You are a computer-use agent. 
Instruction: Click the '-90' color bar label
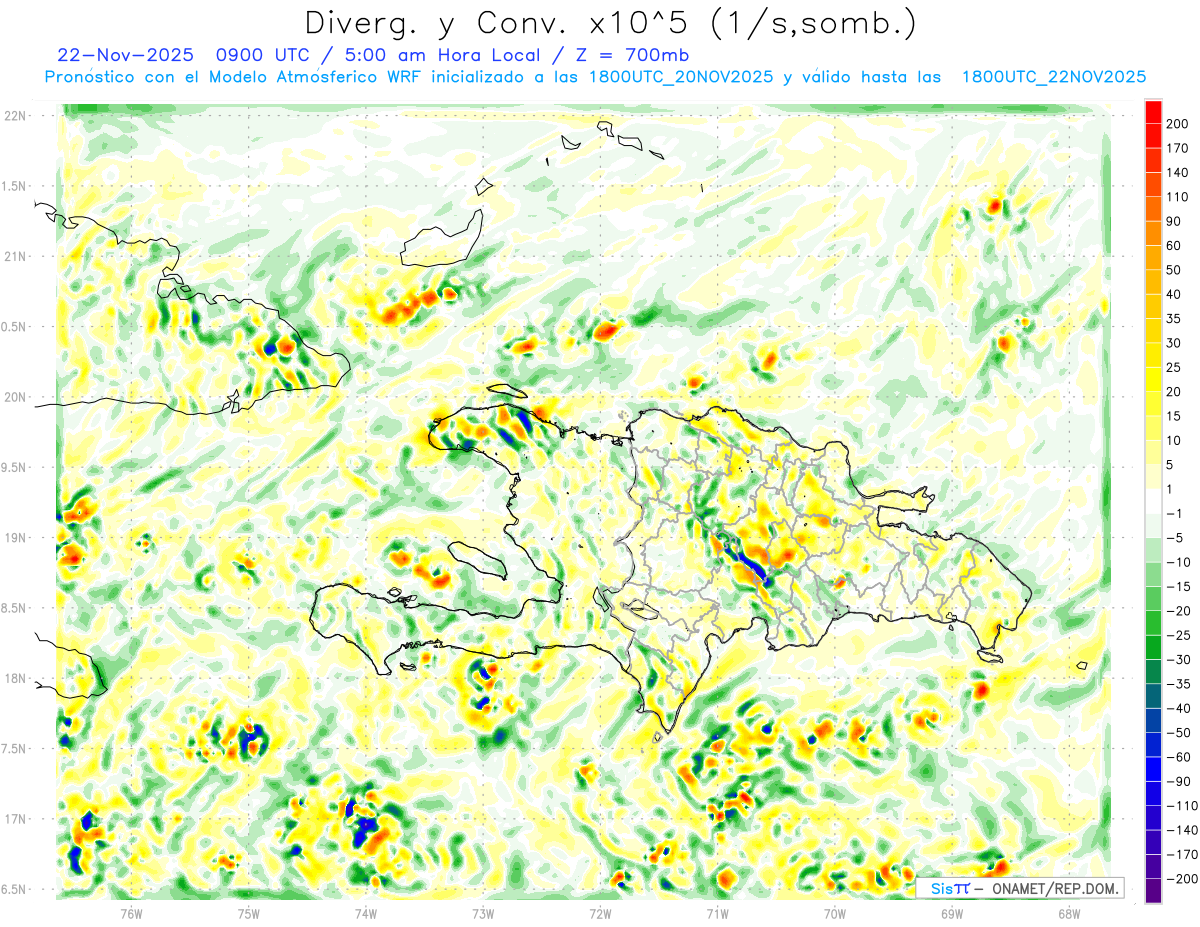click(x=1179, y=781)
